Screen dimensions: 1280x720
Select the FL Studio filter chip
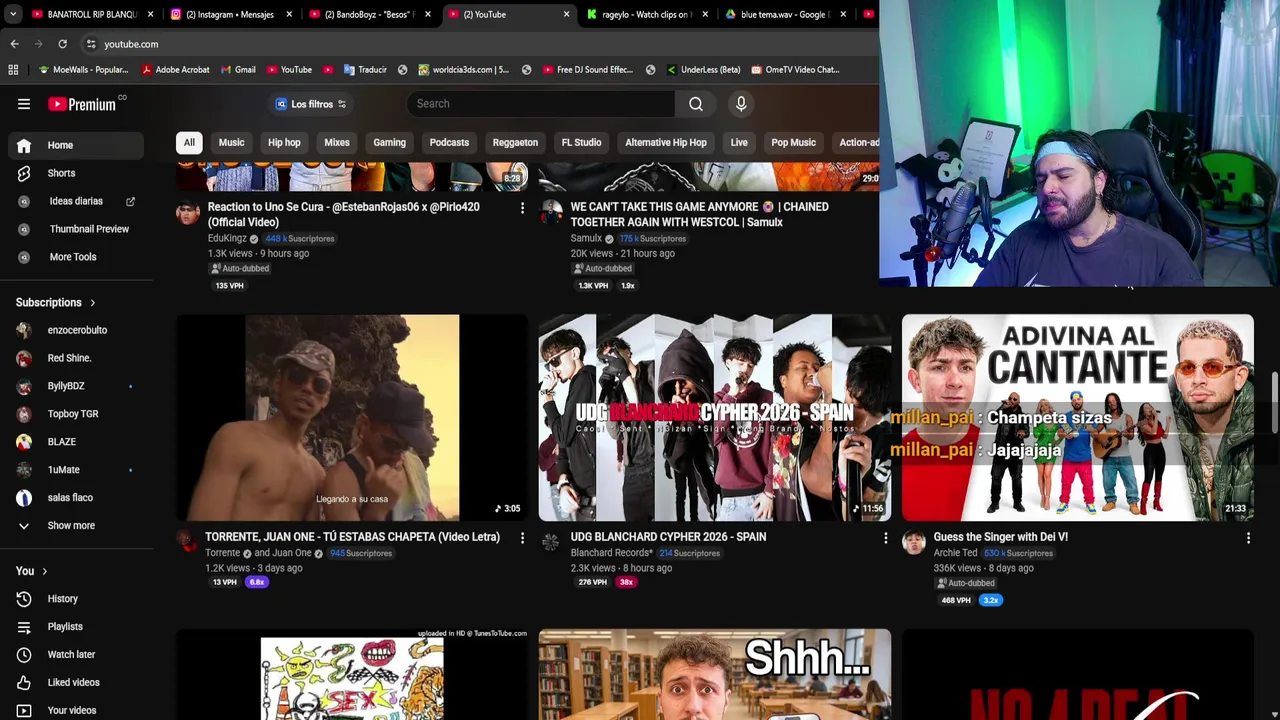[581, 142]
